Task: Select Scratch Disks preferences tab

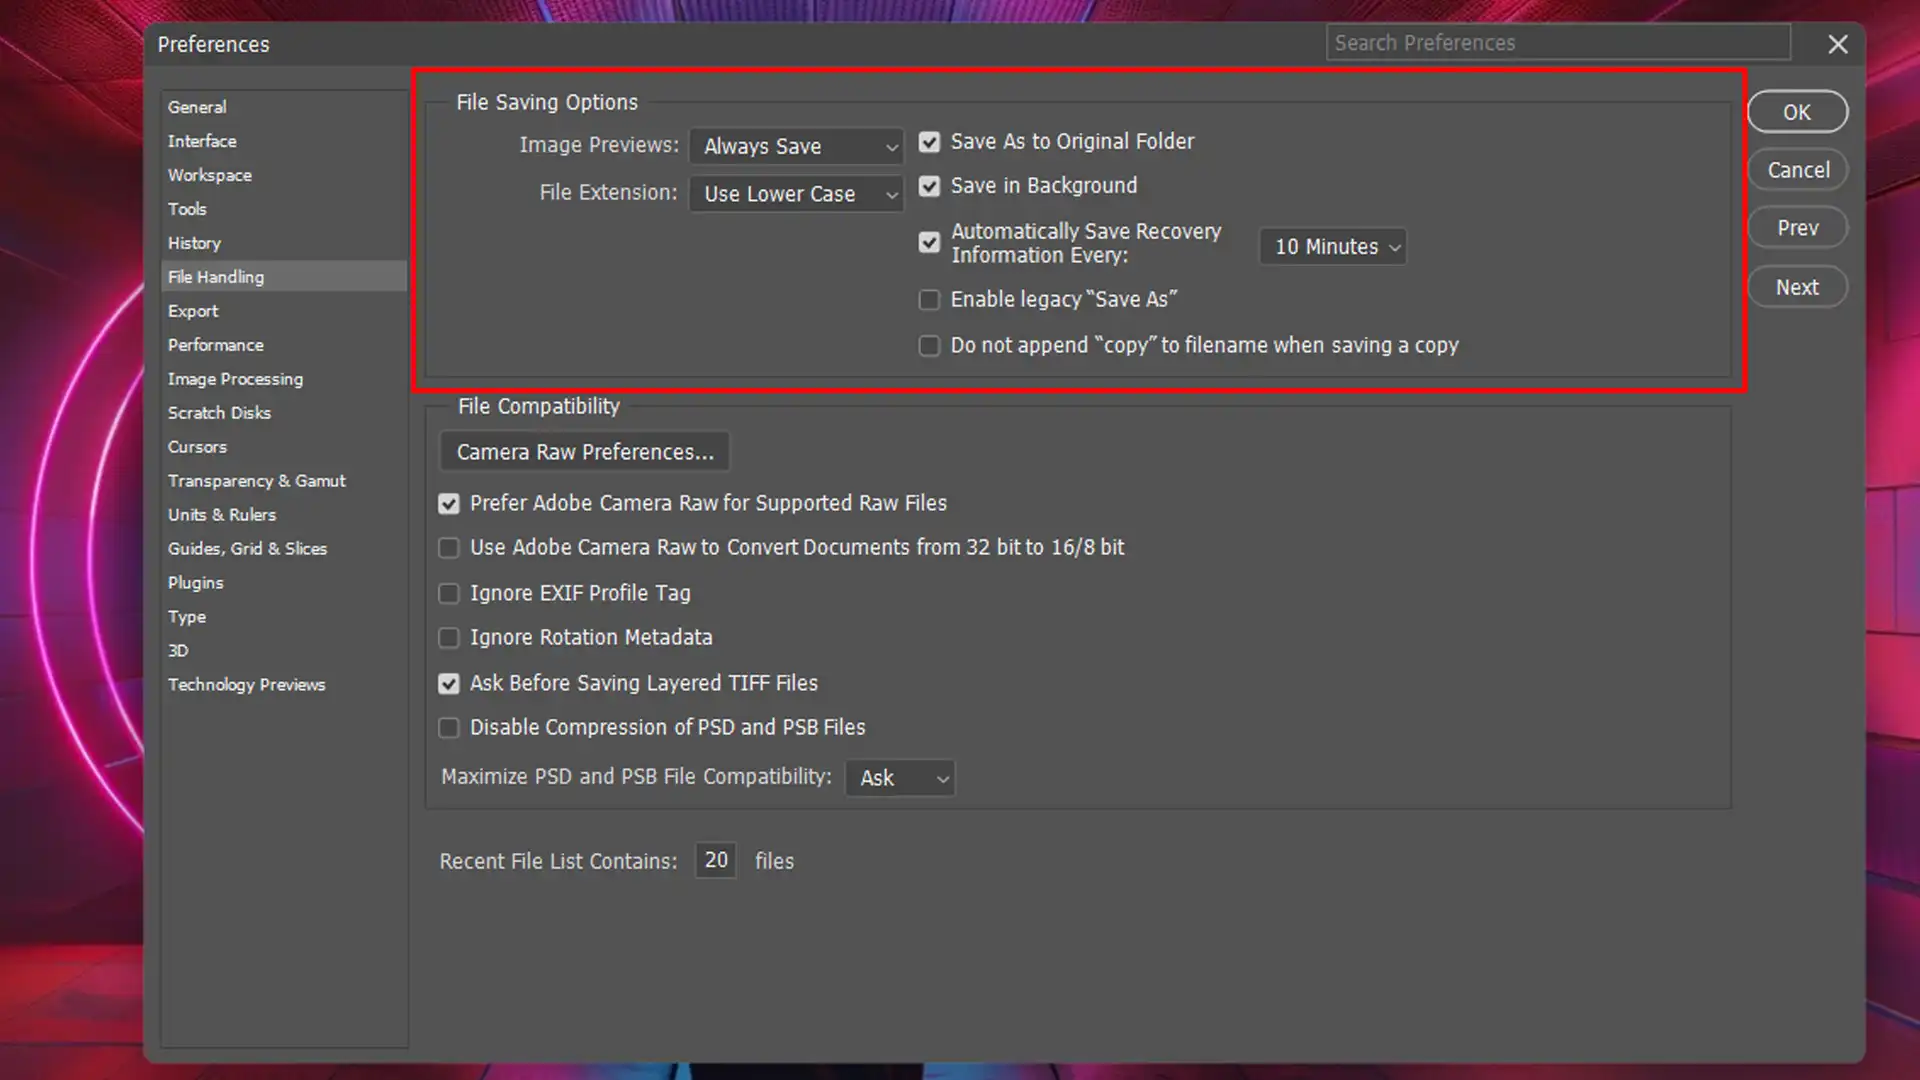Action: [219, 413]
